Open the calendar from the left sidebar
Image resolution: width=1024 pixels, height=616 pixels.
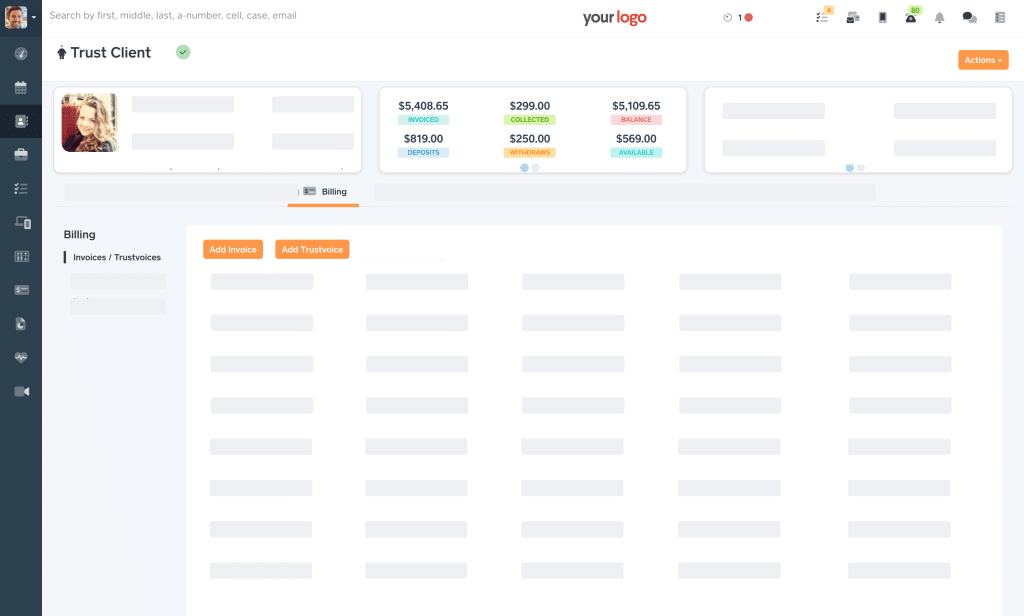[21, 87]
